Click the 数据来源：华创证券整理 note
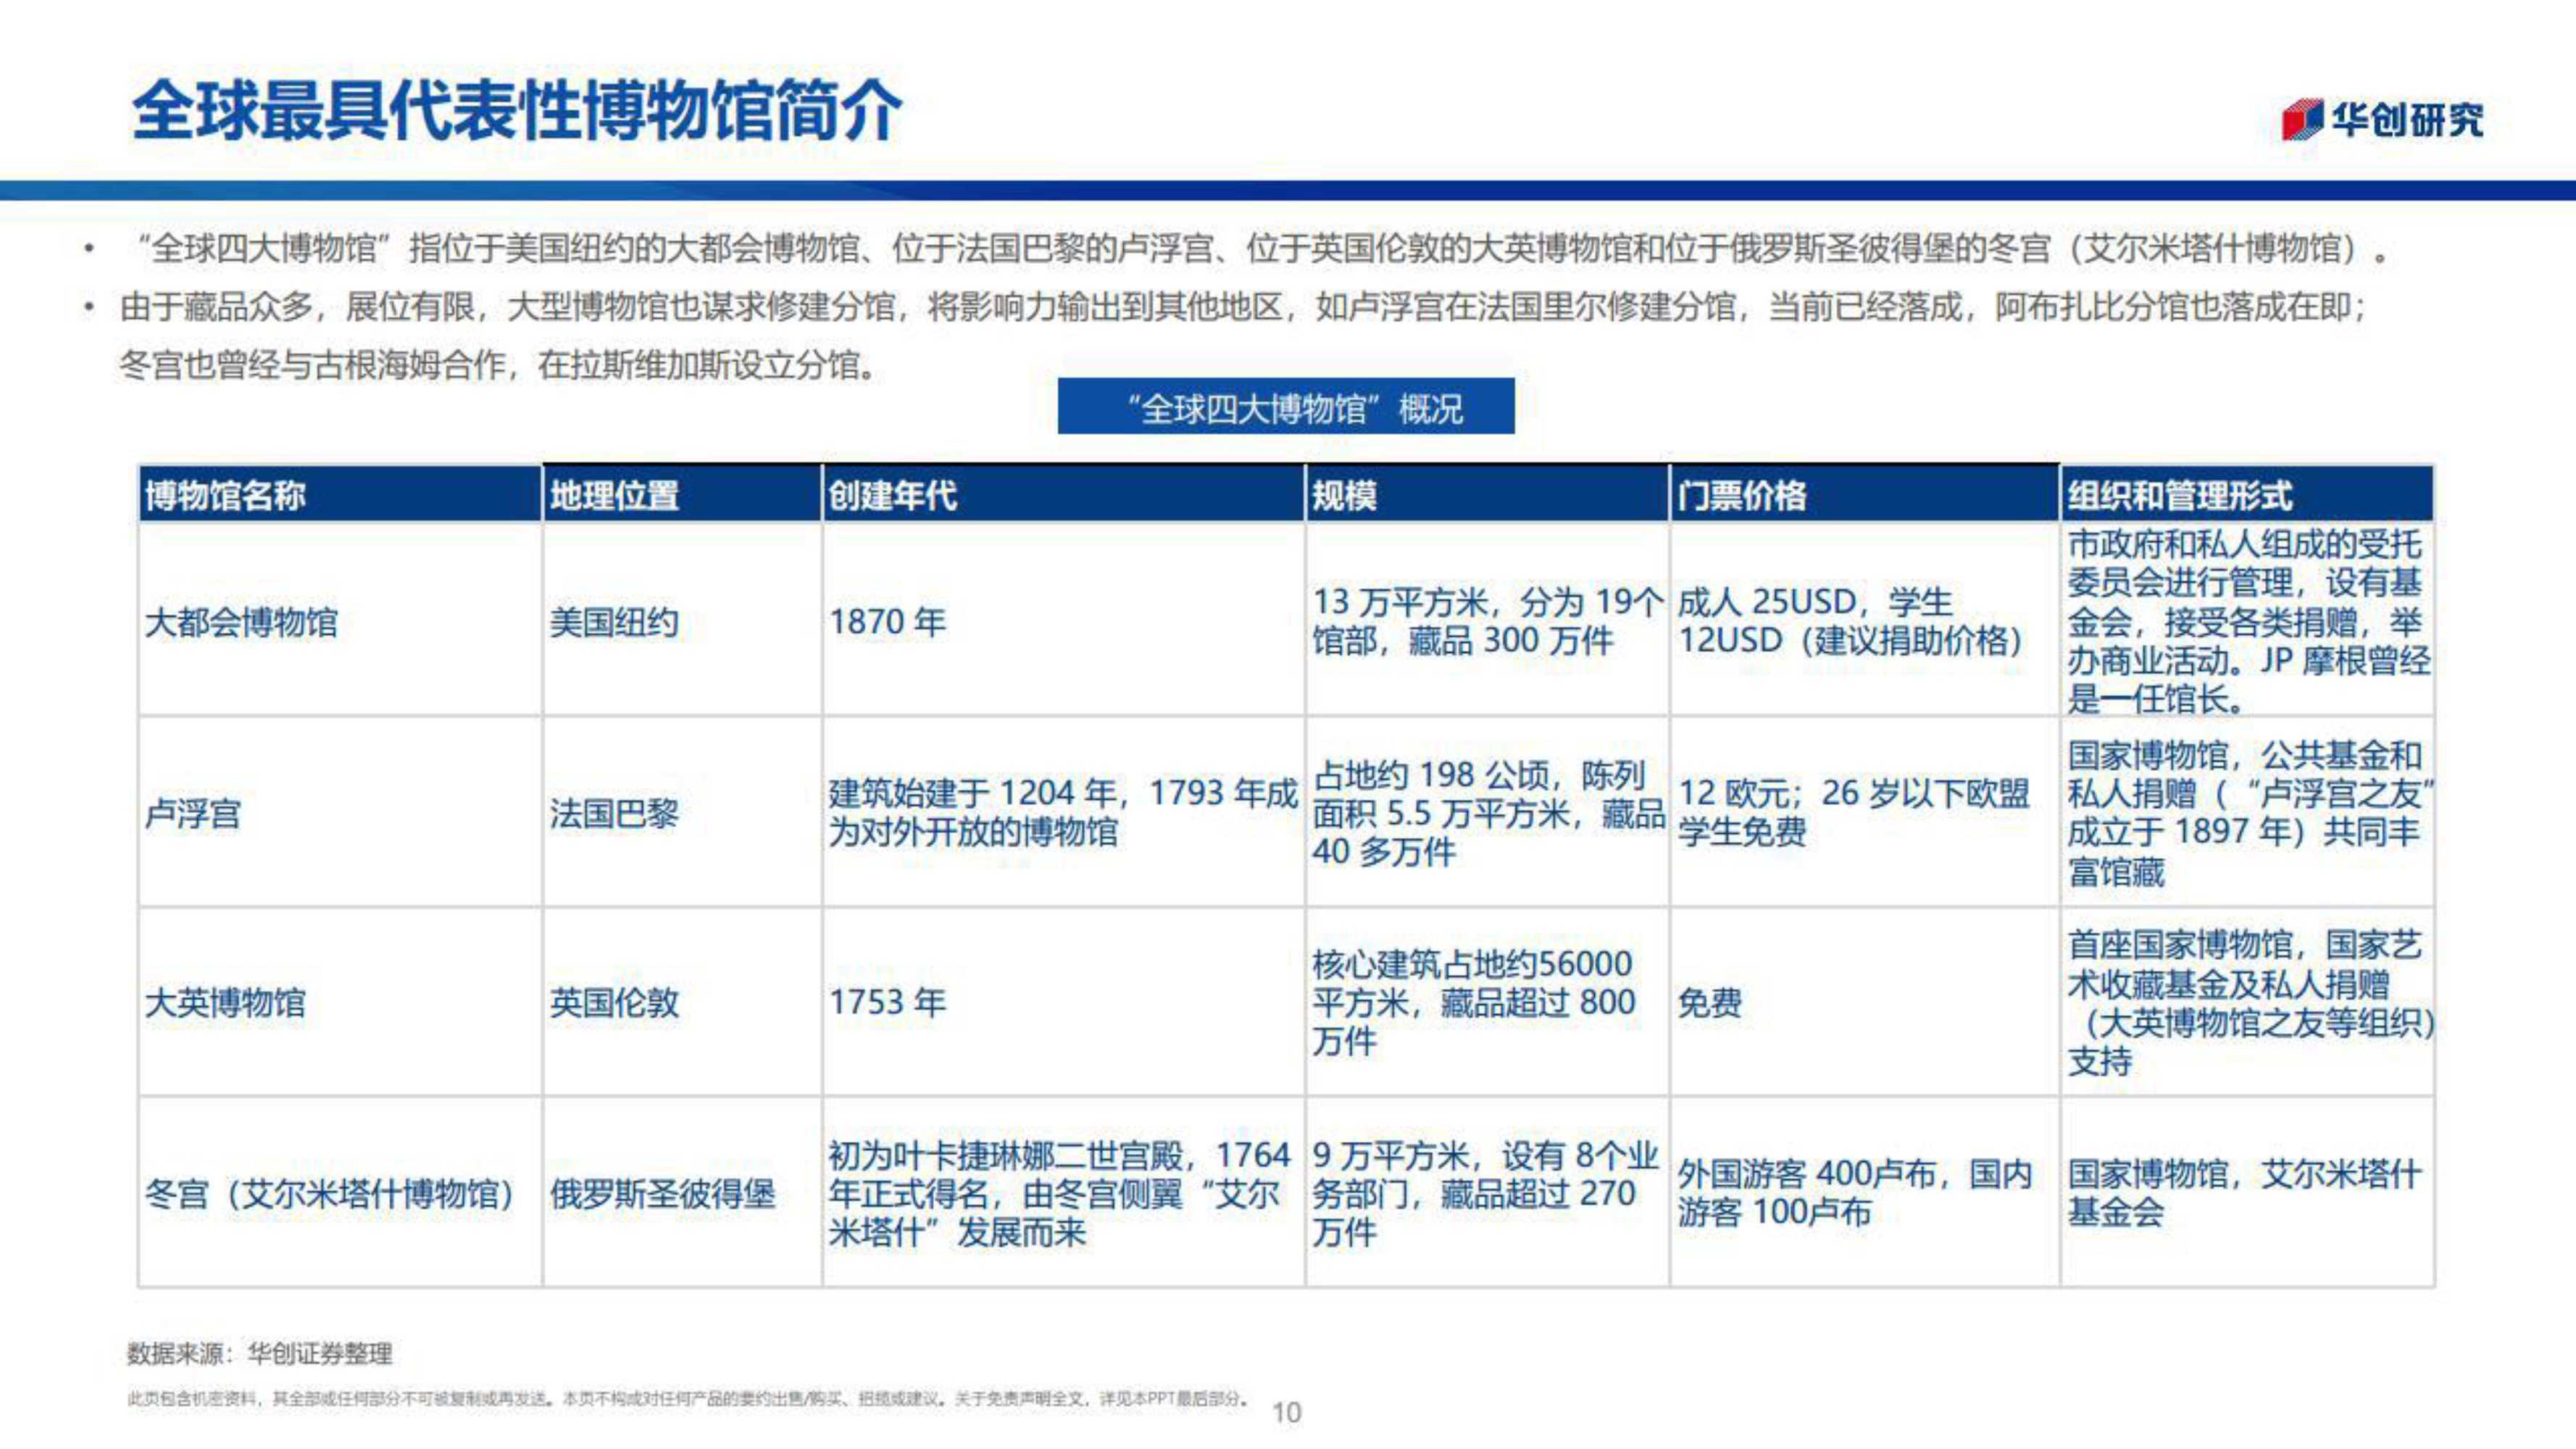Screen dimensions: 2576x1449 (x=259, y=1353)
